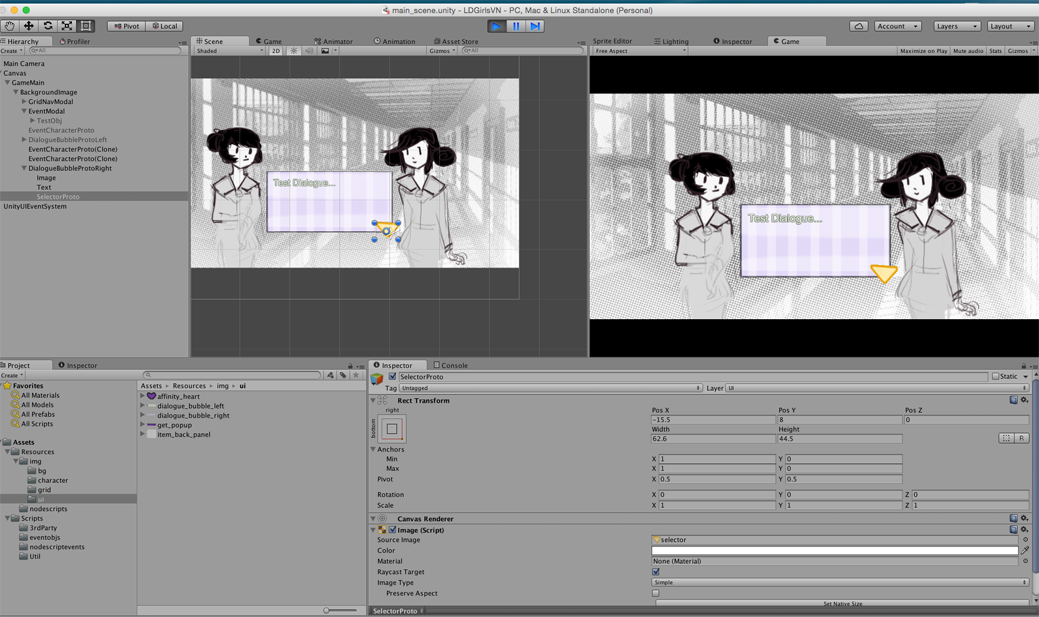1039x617 pixels.
Task: Switch to the Profiler tab
Action: click(x=75, y=41)
